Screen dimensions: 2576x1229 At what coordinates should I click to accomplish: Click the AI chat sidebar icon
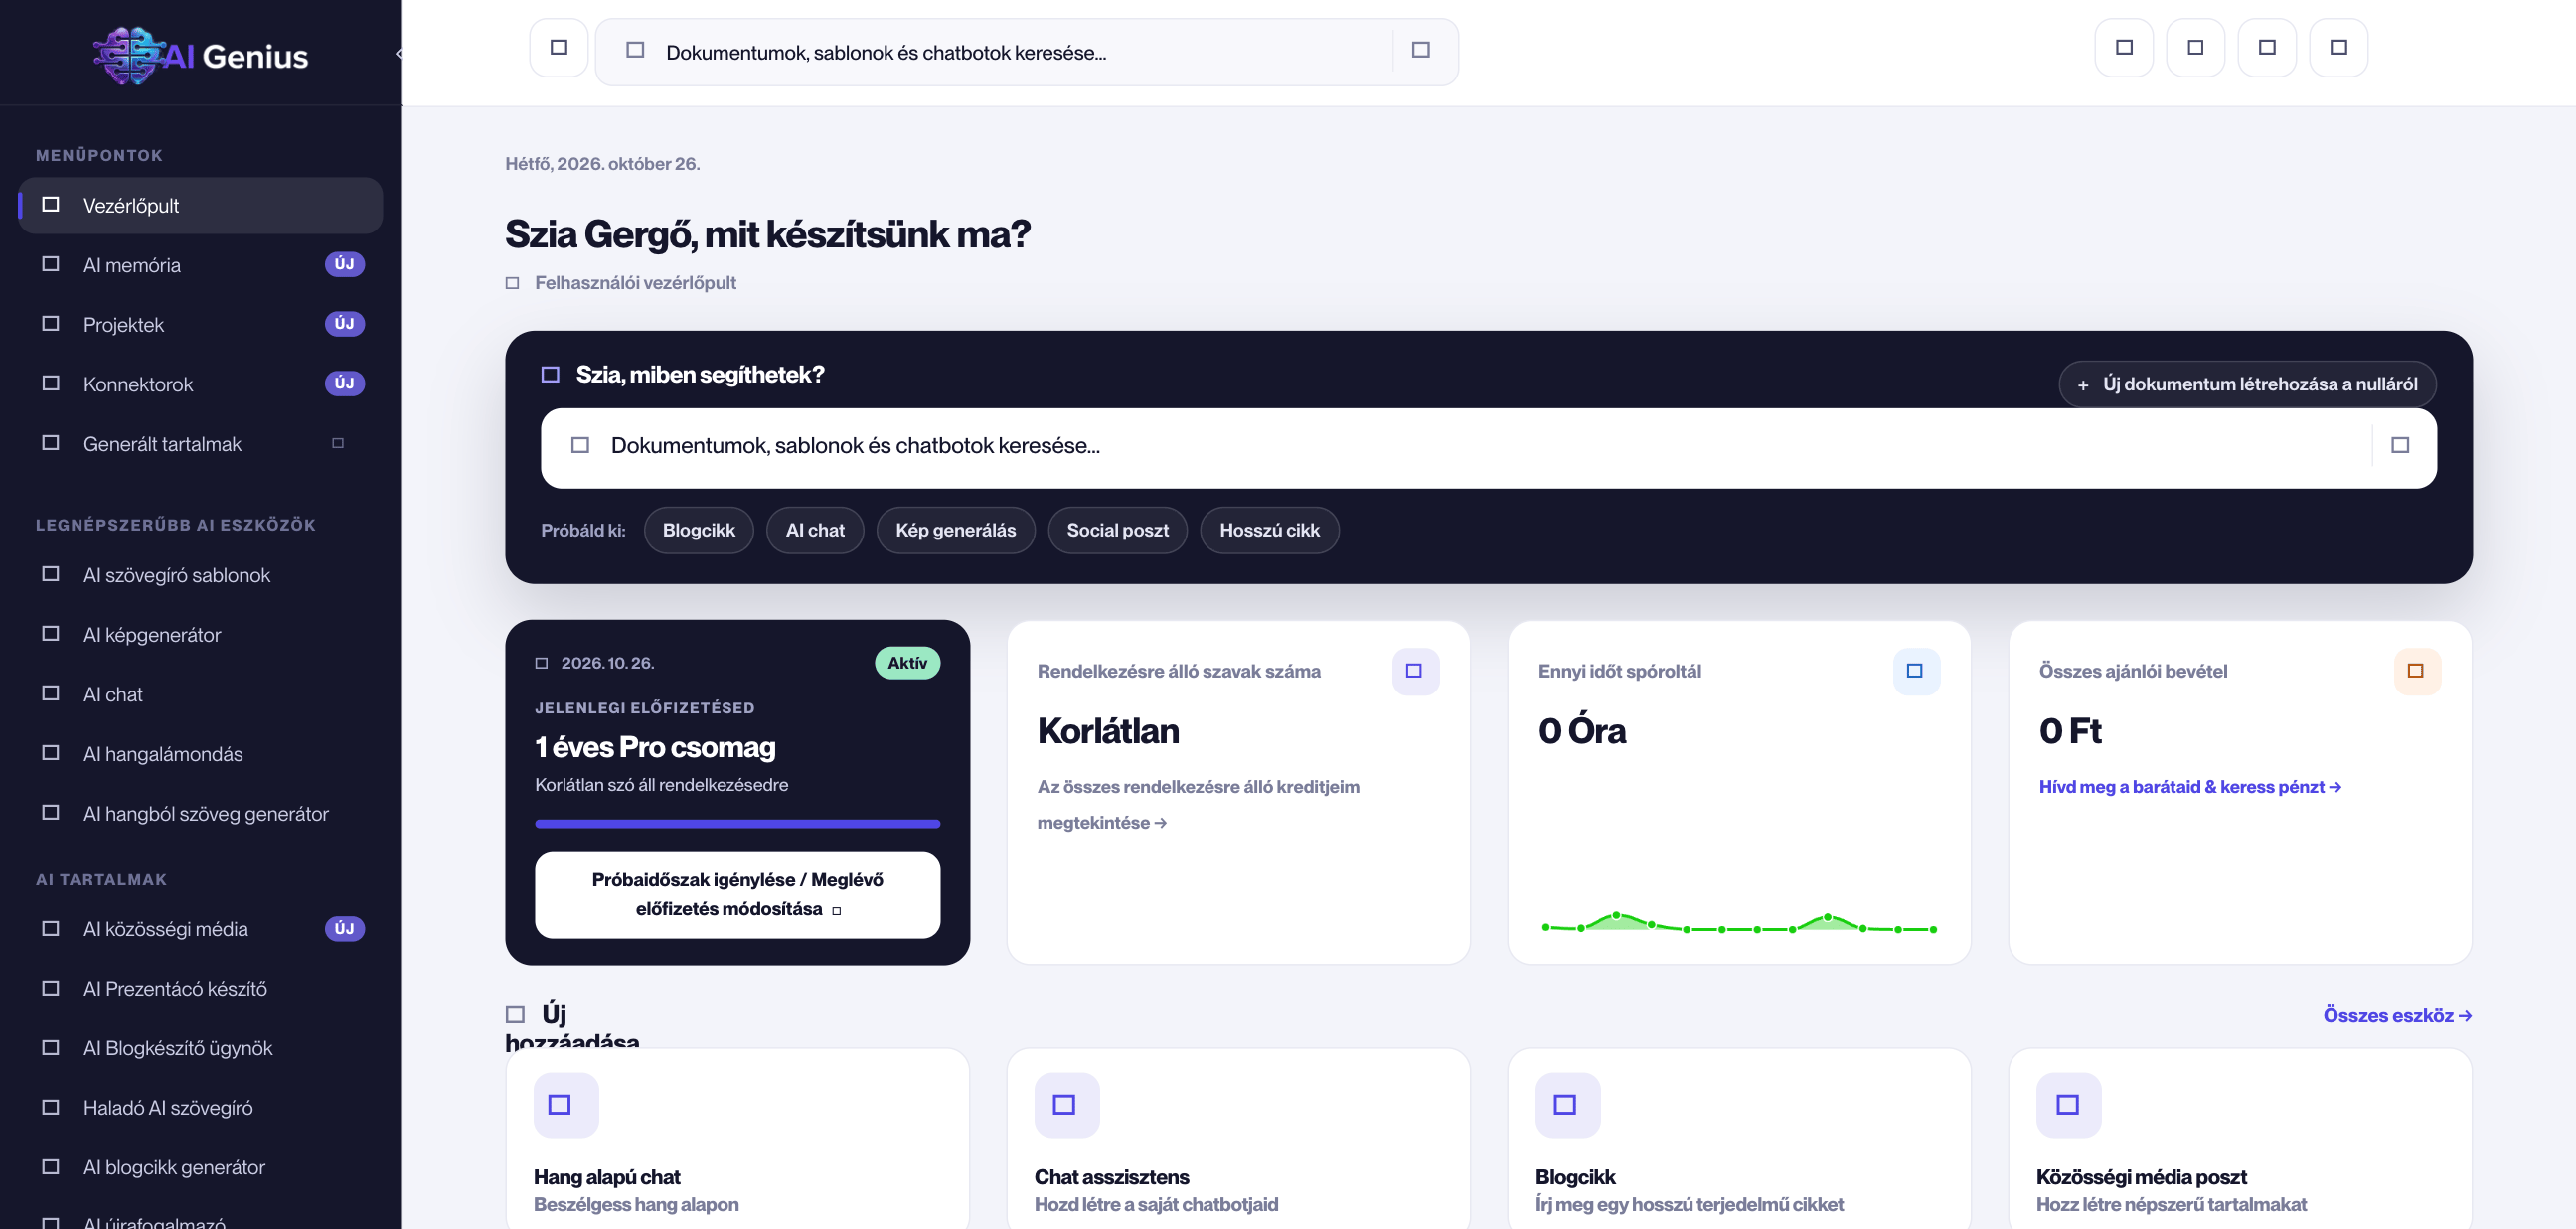click(x=50, y=693)
